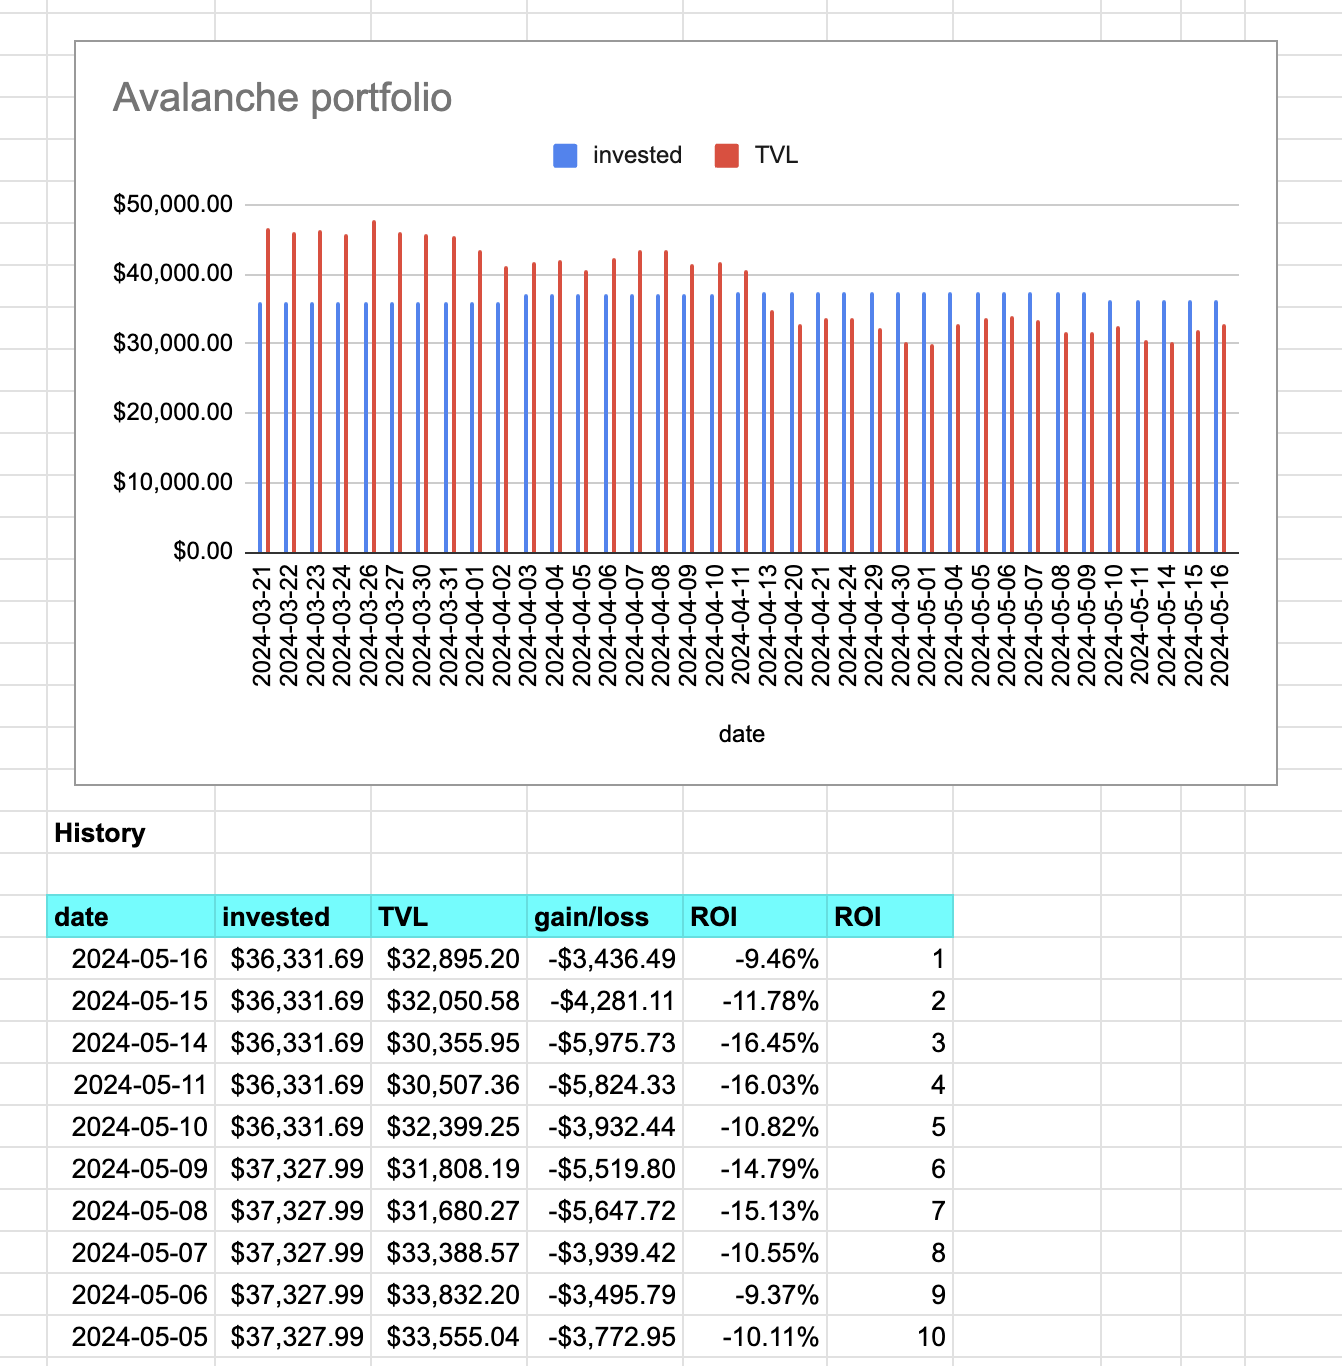Click the 'TVL' legend label
This screenshot has width=1342, height=1366.
click(776, 155)
